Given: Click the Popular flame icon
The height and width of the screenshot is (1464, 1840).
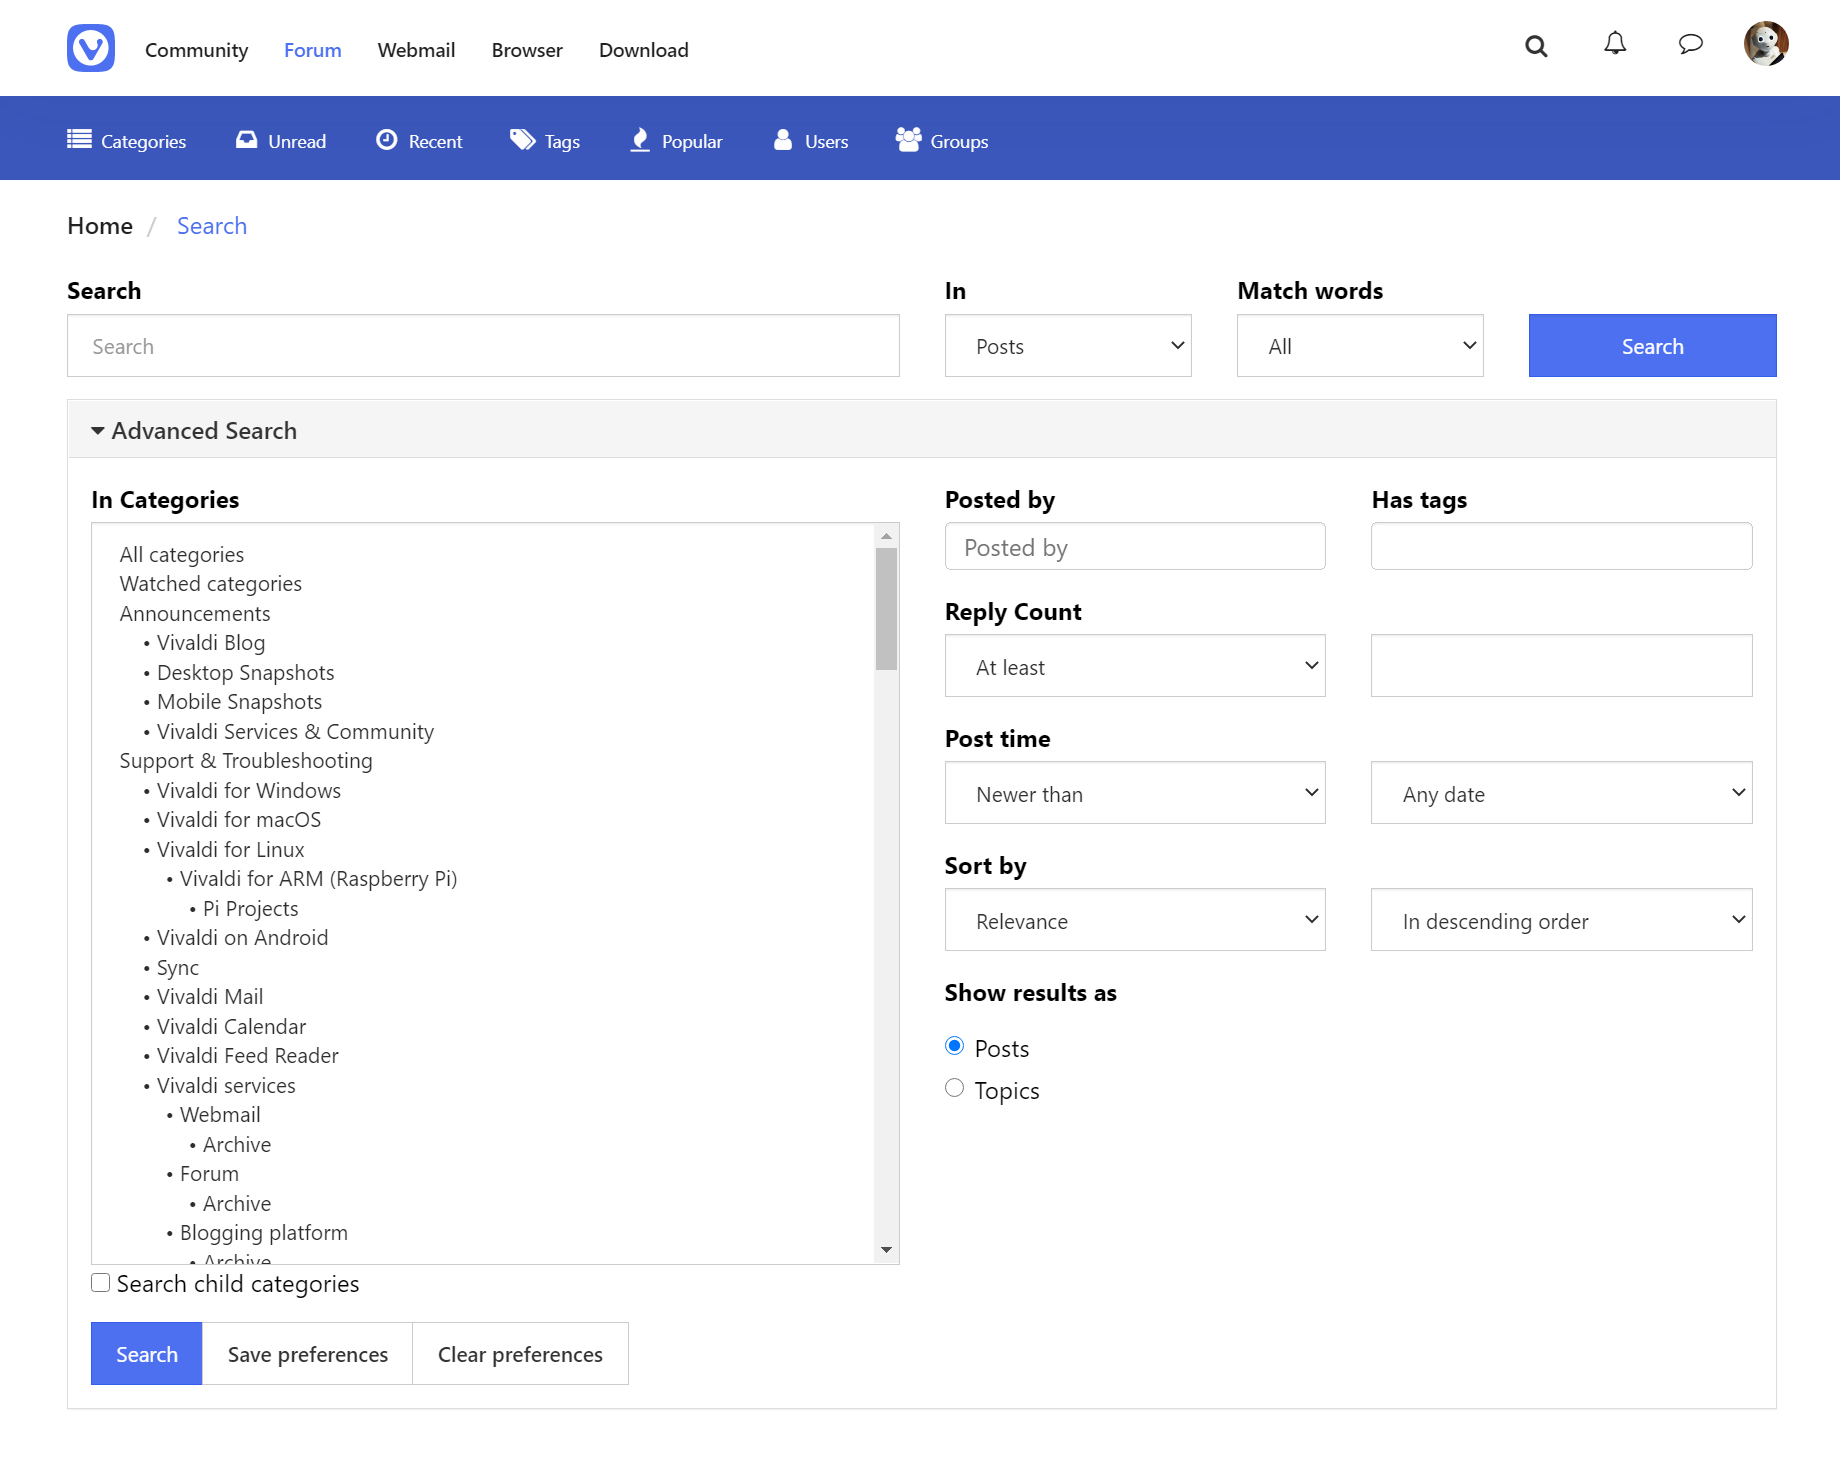Looking at the screenshot, I should pyautogui.click(x=640, y=140).
